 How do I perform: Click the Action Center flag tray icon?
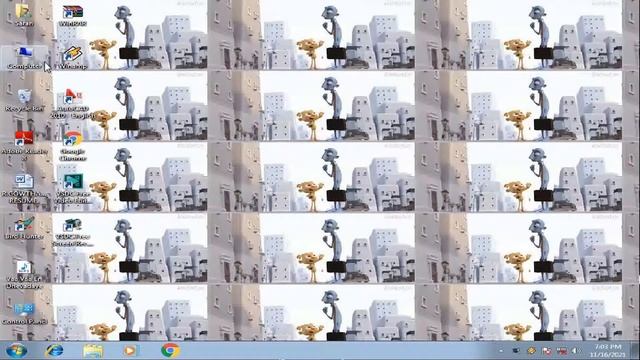click(x=547, y=351)
